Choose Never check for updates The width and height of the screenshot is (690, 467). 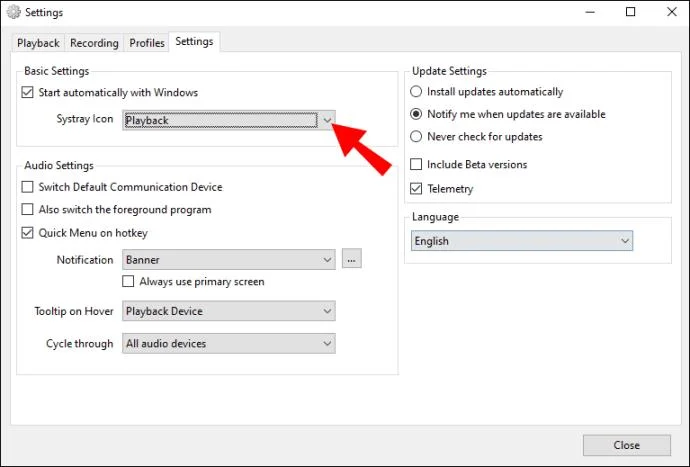[x=416, y=136]
